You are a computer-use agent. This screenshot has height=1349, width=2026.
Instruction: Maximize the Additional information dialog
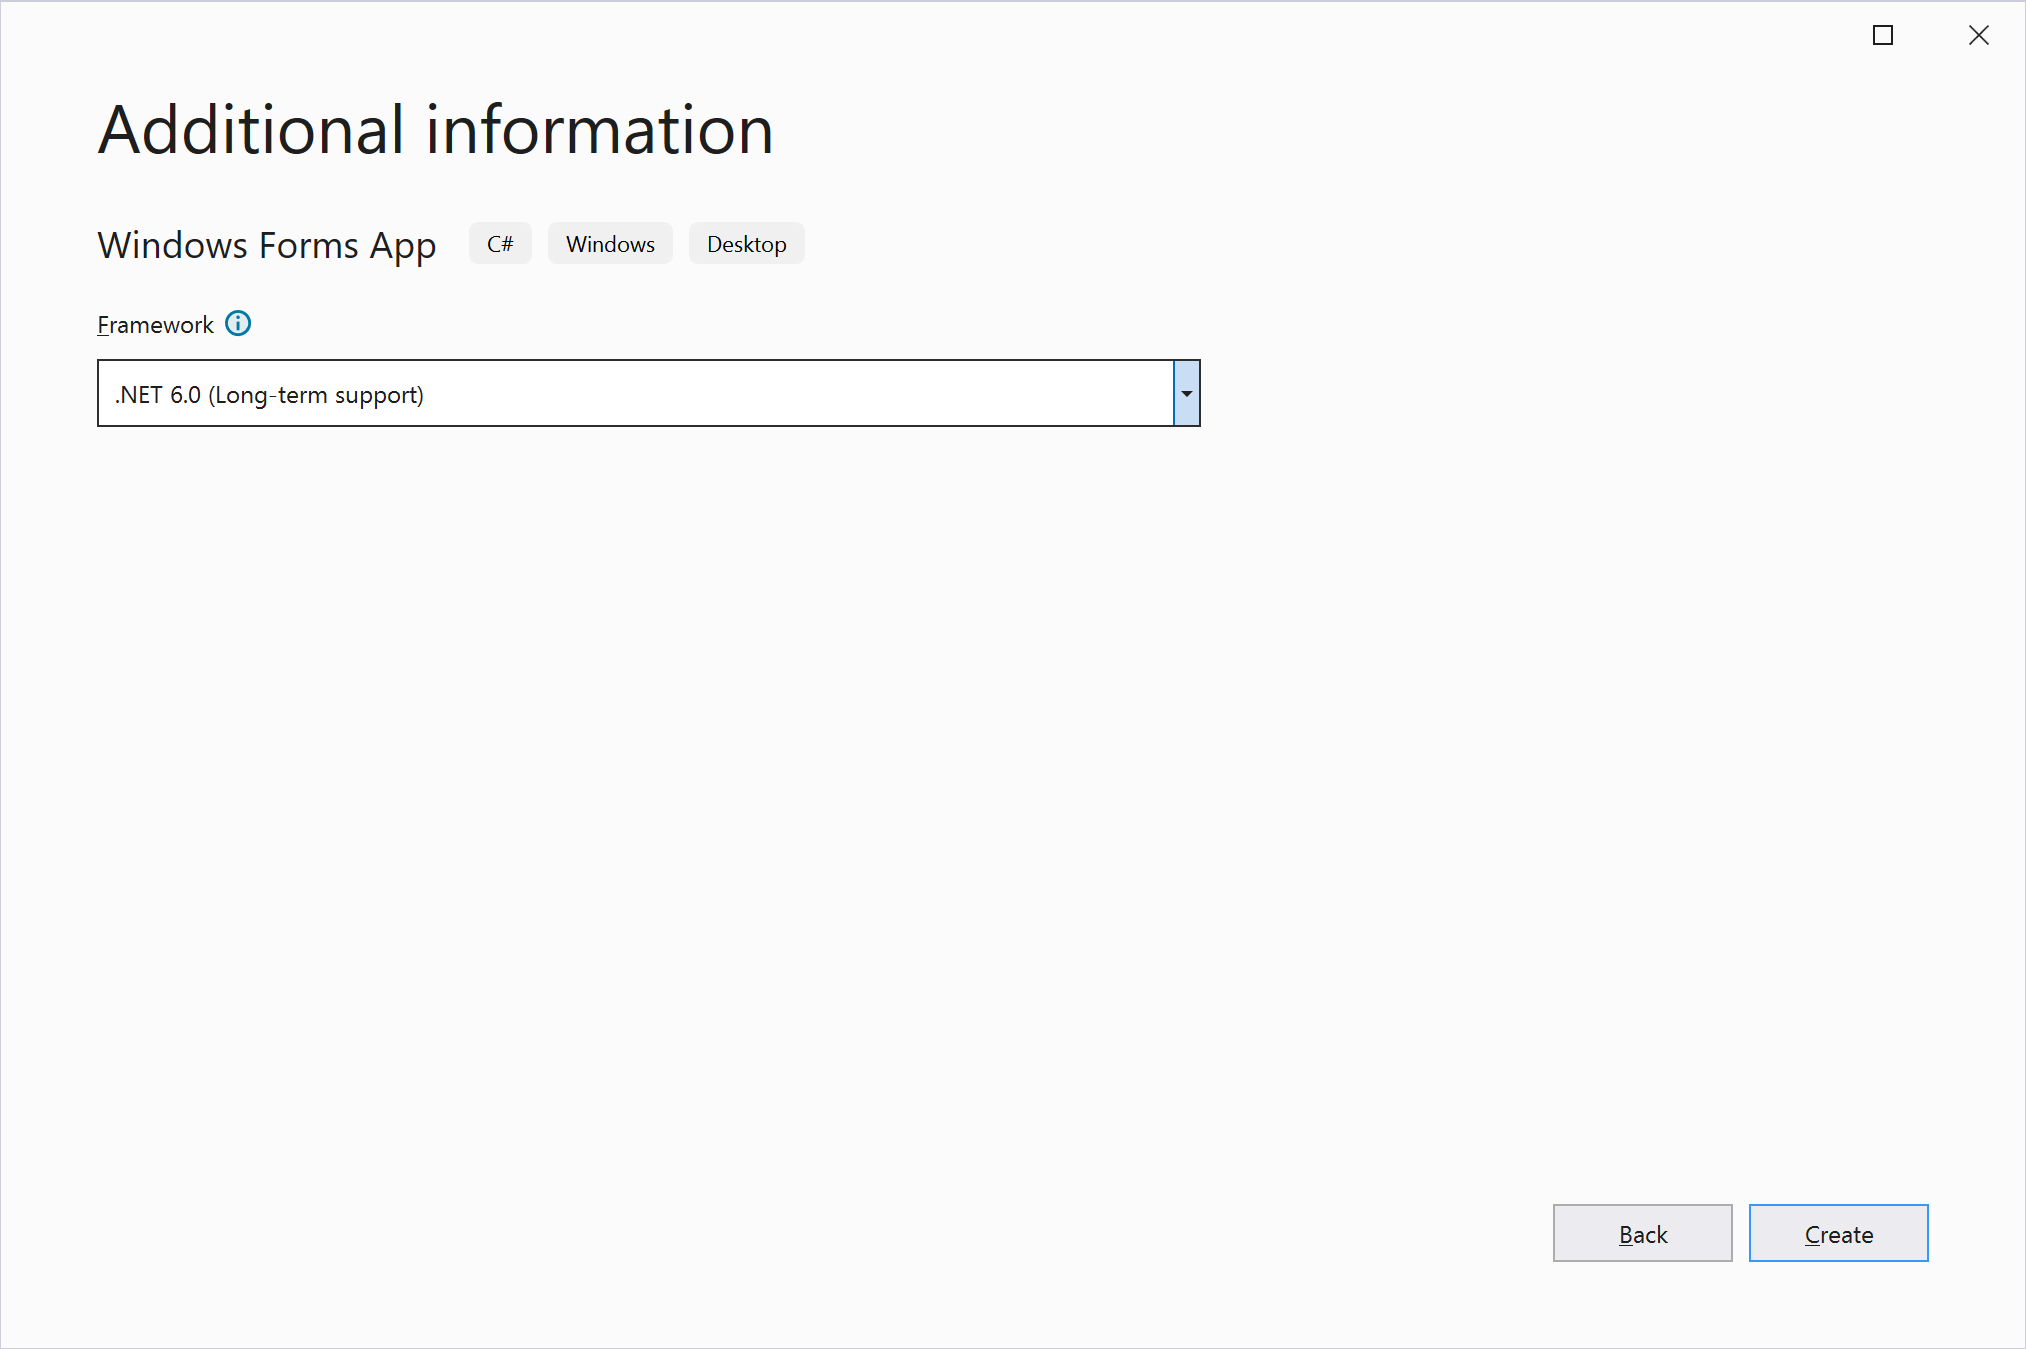pyautogui.click(x=1883, y=36)
